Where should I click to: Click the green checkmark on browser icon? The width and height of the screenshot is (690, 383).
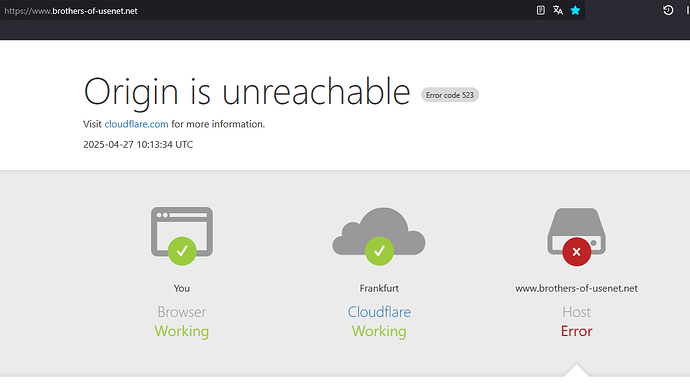click(182, 251)
